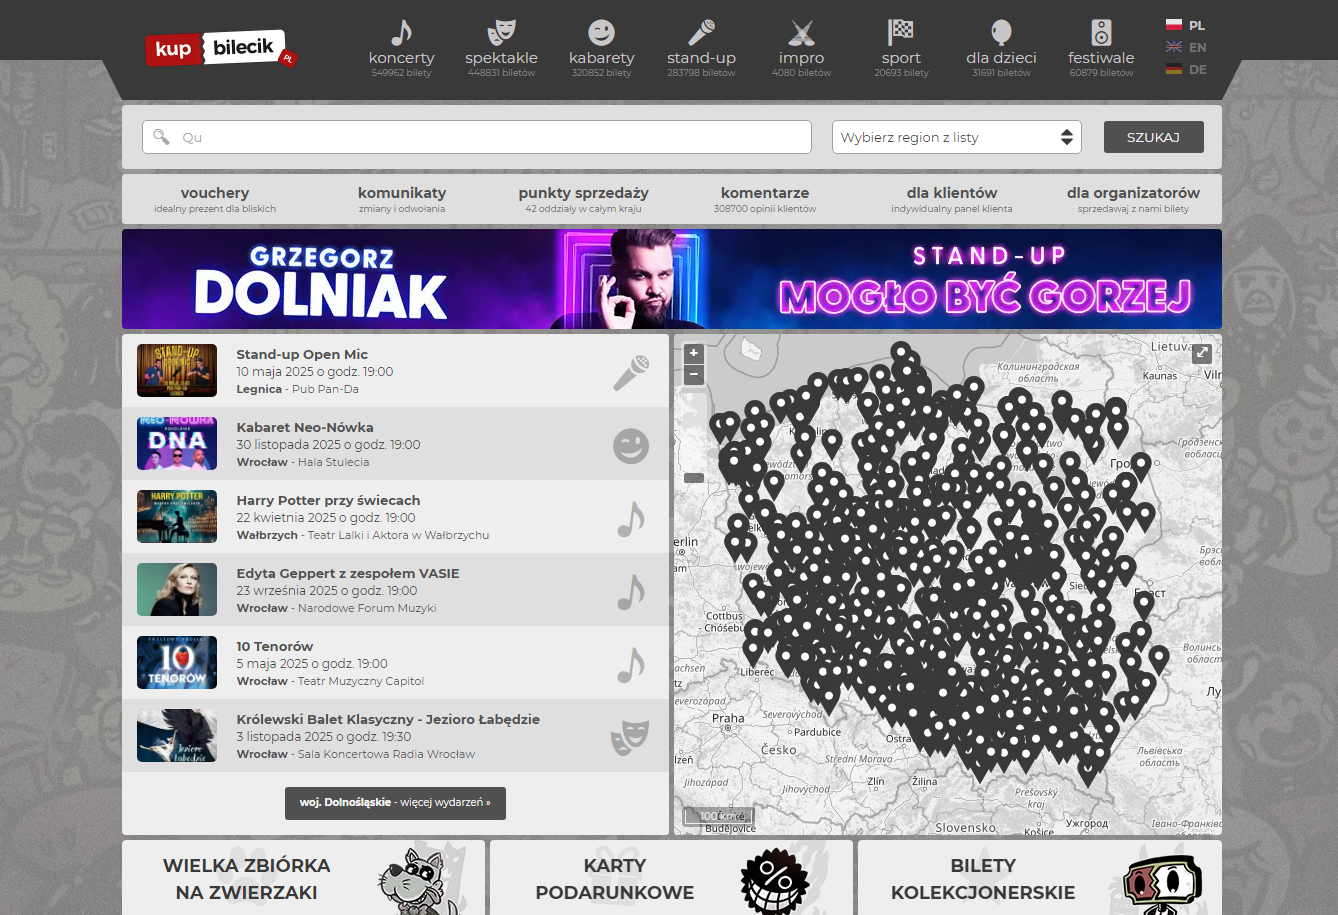Click microphone icon in Stand-up Open Mic row
Image resolution: width=1338 pixels, height=915 pixels.
pos(631,373)
